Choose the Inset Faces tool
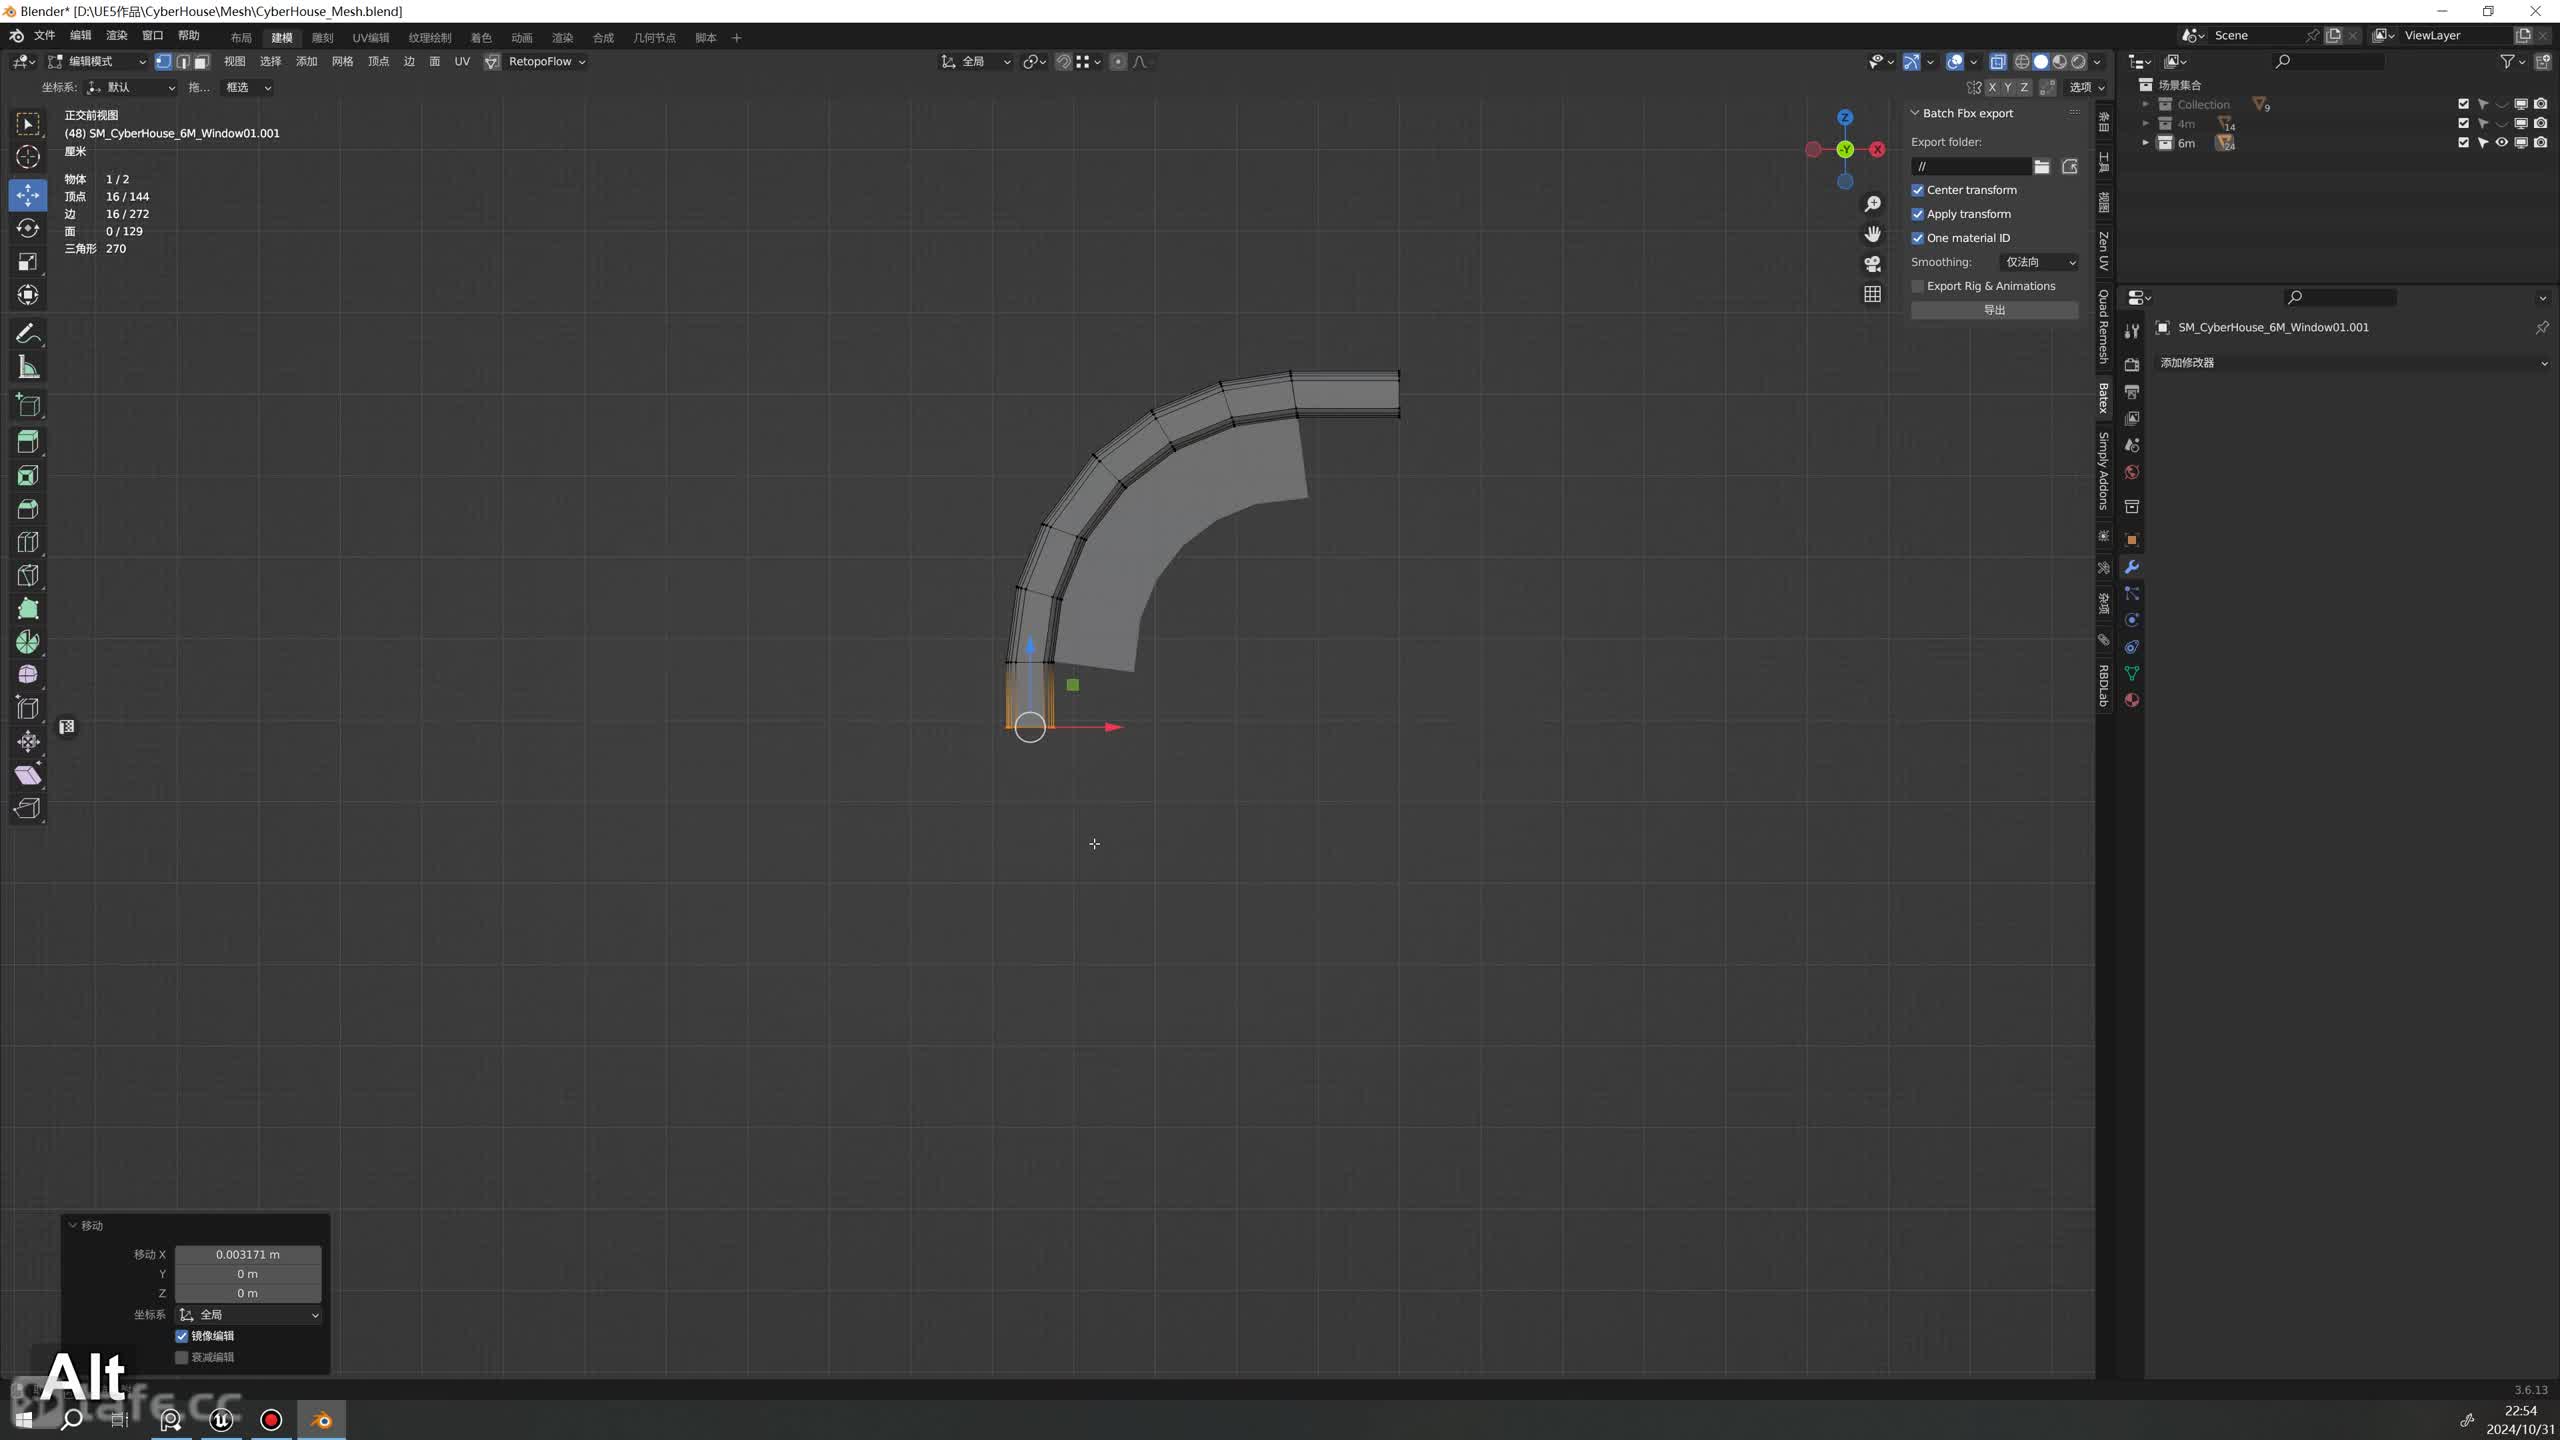The image size is (2560, 1440). (x=28, y=476)
